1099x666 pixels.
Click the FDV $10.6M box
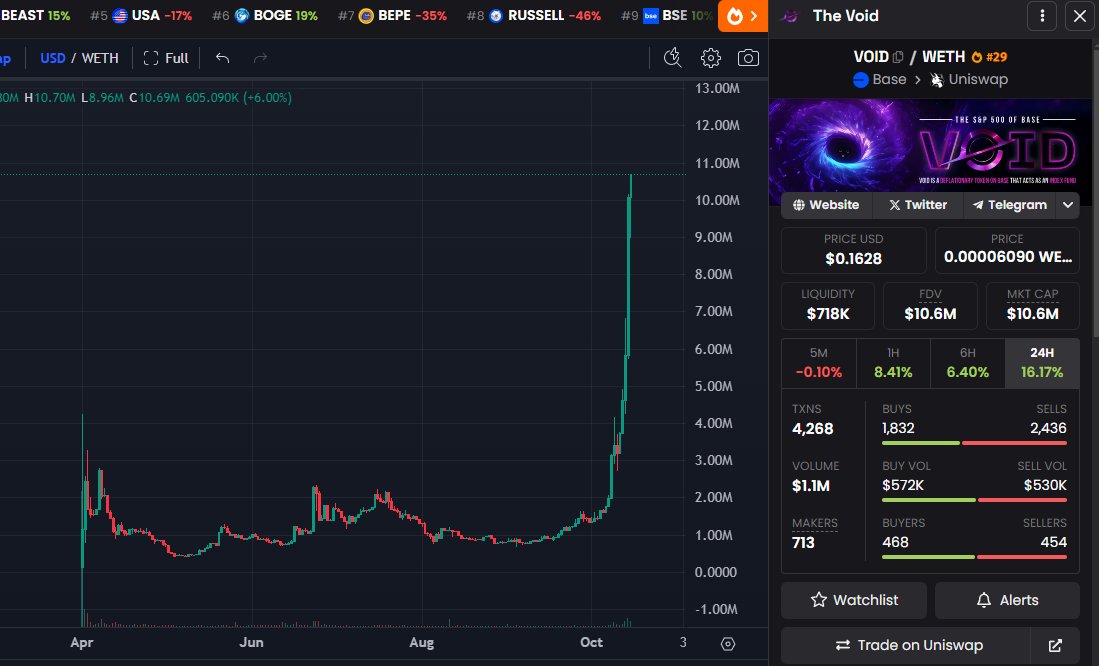click(x=930, y=305)
